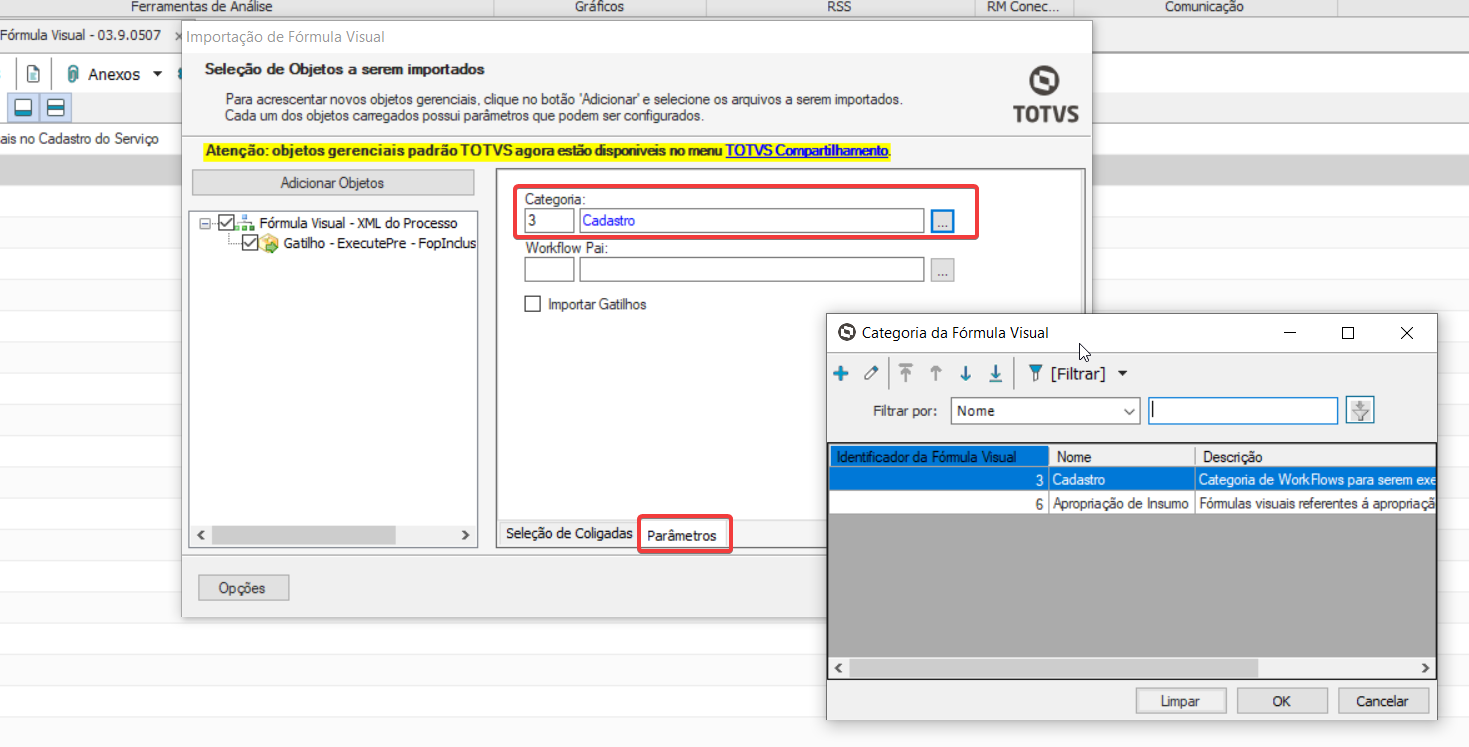Click the Workflow Pai description field

click(751, 269)
